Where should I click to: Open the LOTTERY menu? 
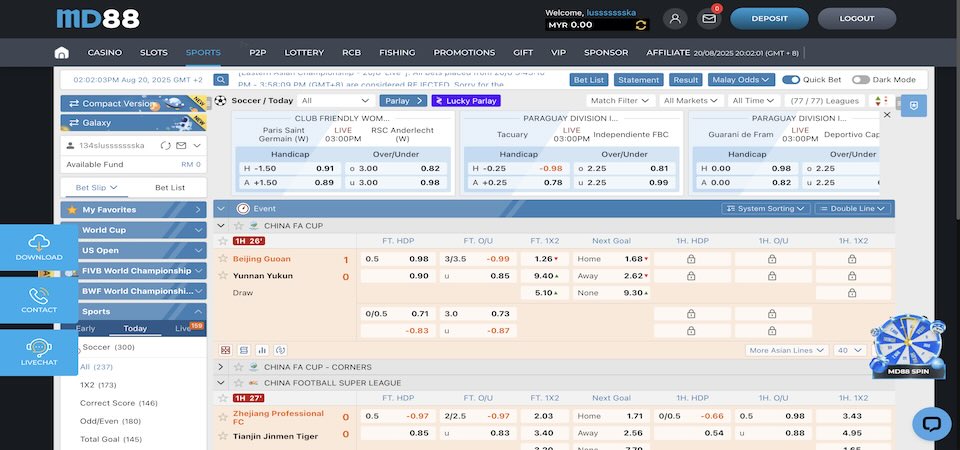[304, 53]
